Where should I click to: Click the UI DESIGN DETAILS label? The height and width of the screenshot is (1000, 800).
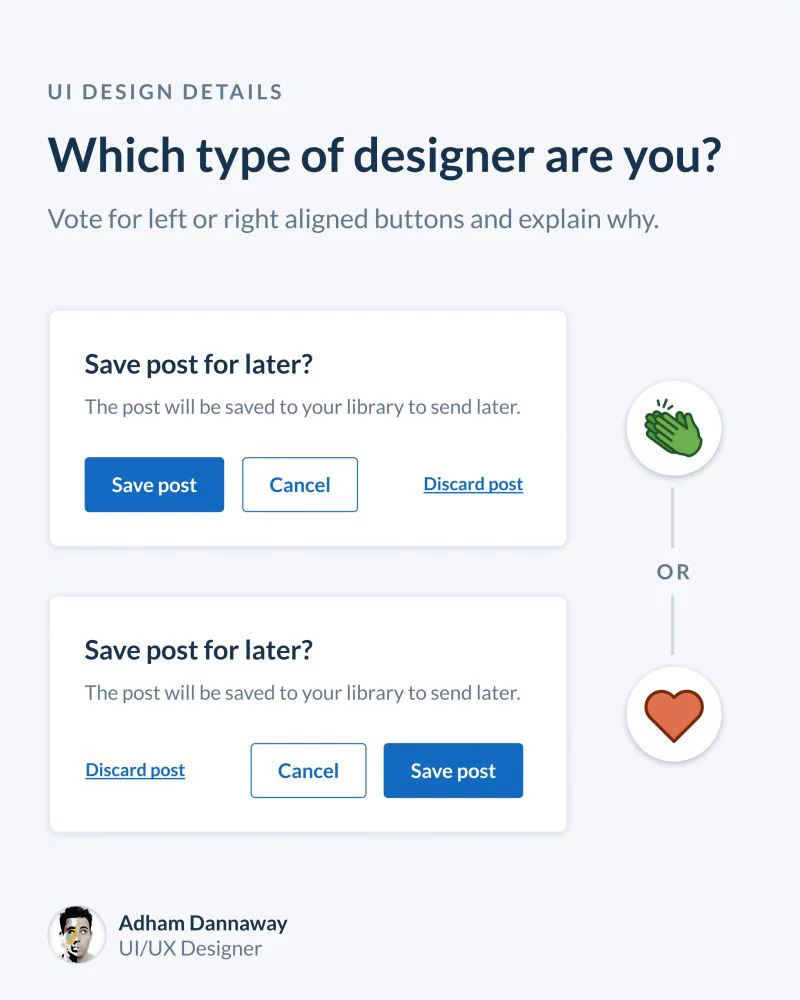165,92
